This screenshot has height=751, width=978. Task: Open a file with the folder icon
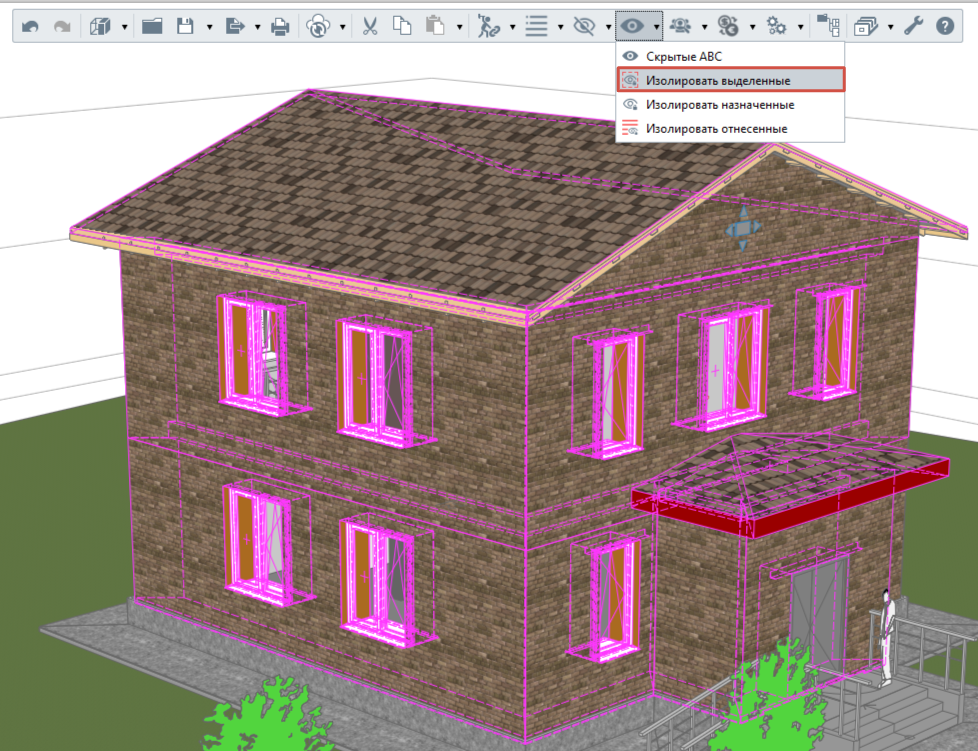pyautogui.click(x=152, y=26)
